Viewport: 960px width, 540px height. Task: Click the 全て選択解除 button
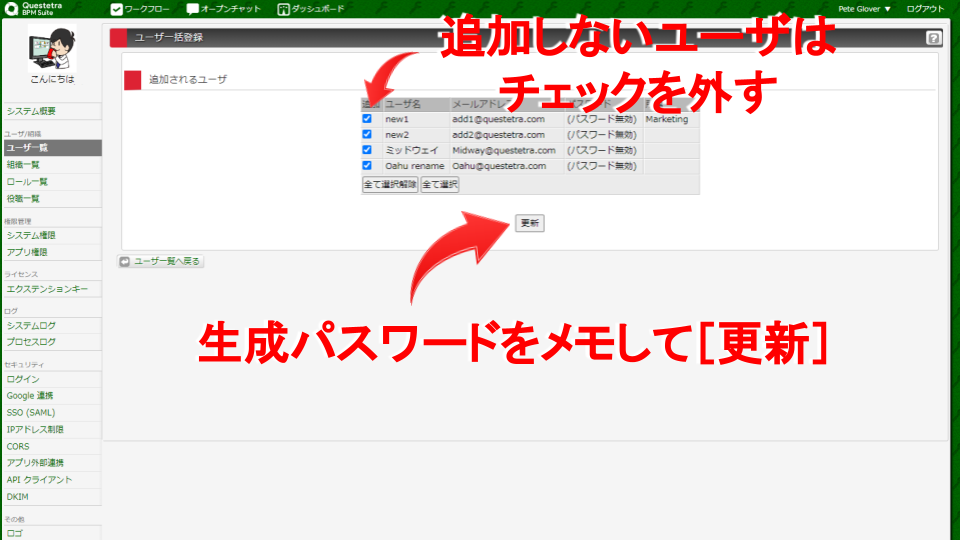point(390,185)
